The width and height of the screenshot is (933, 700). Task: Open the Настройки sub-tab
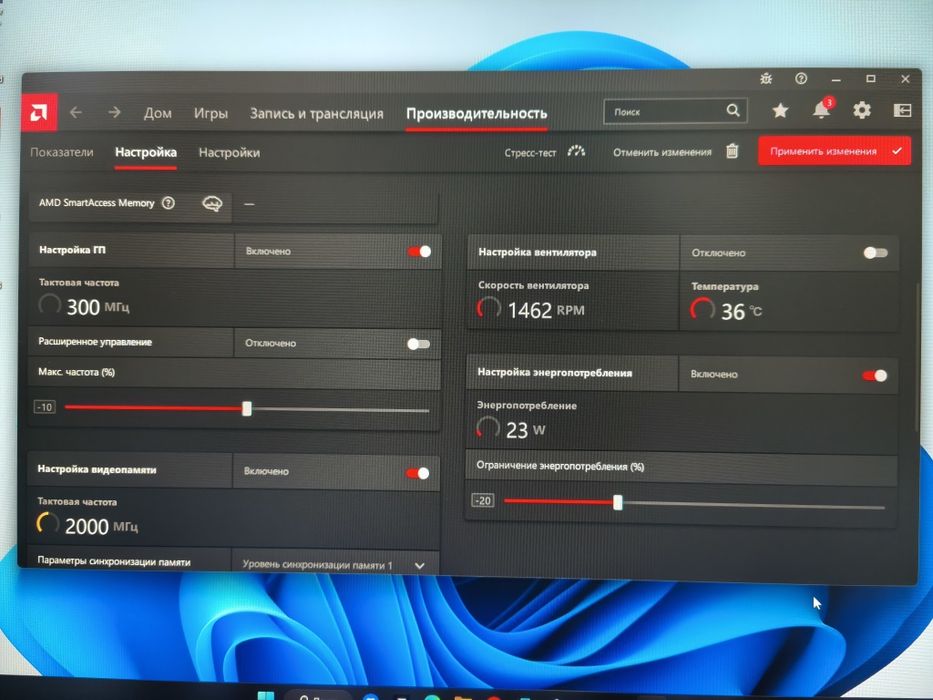229,153
